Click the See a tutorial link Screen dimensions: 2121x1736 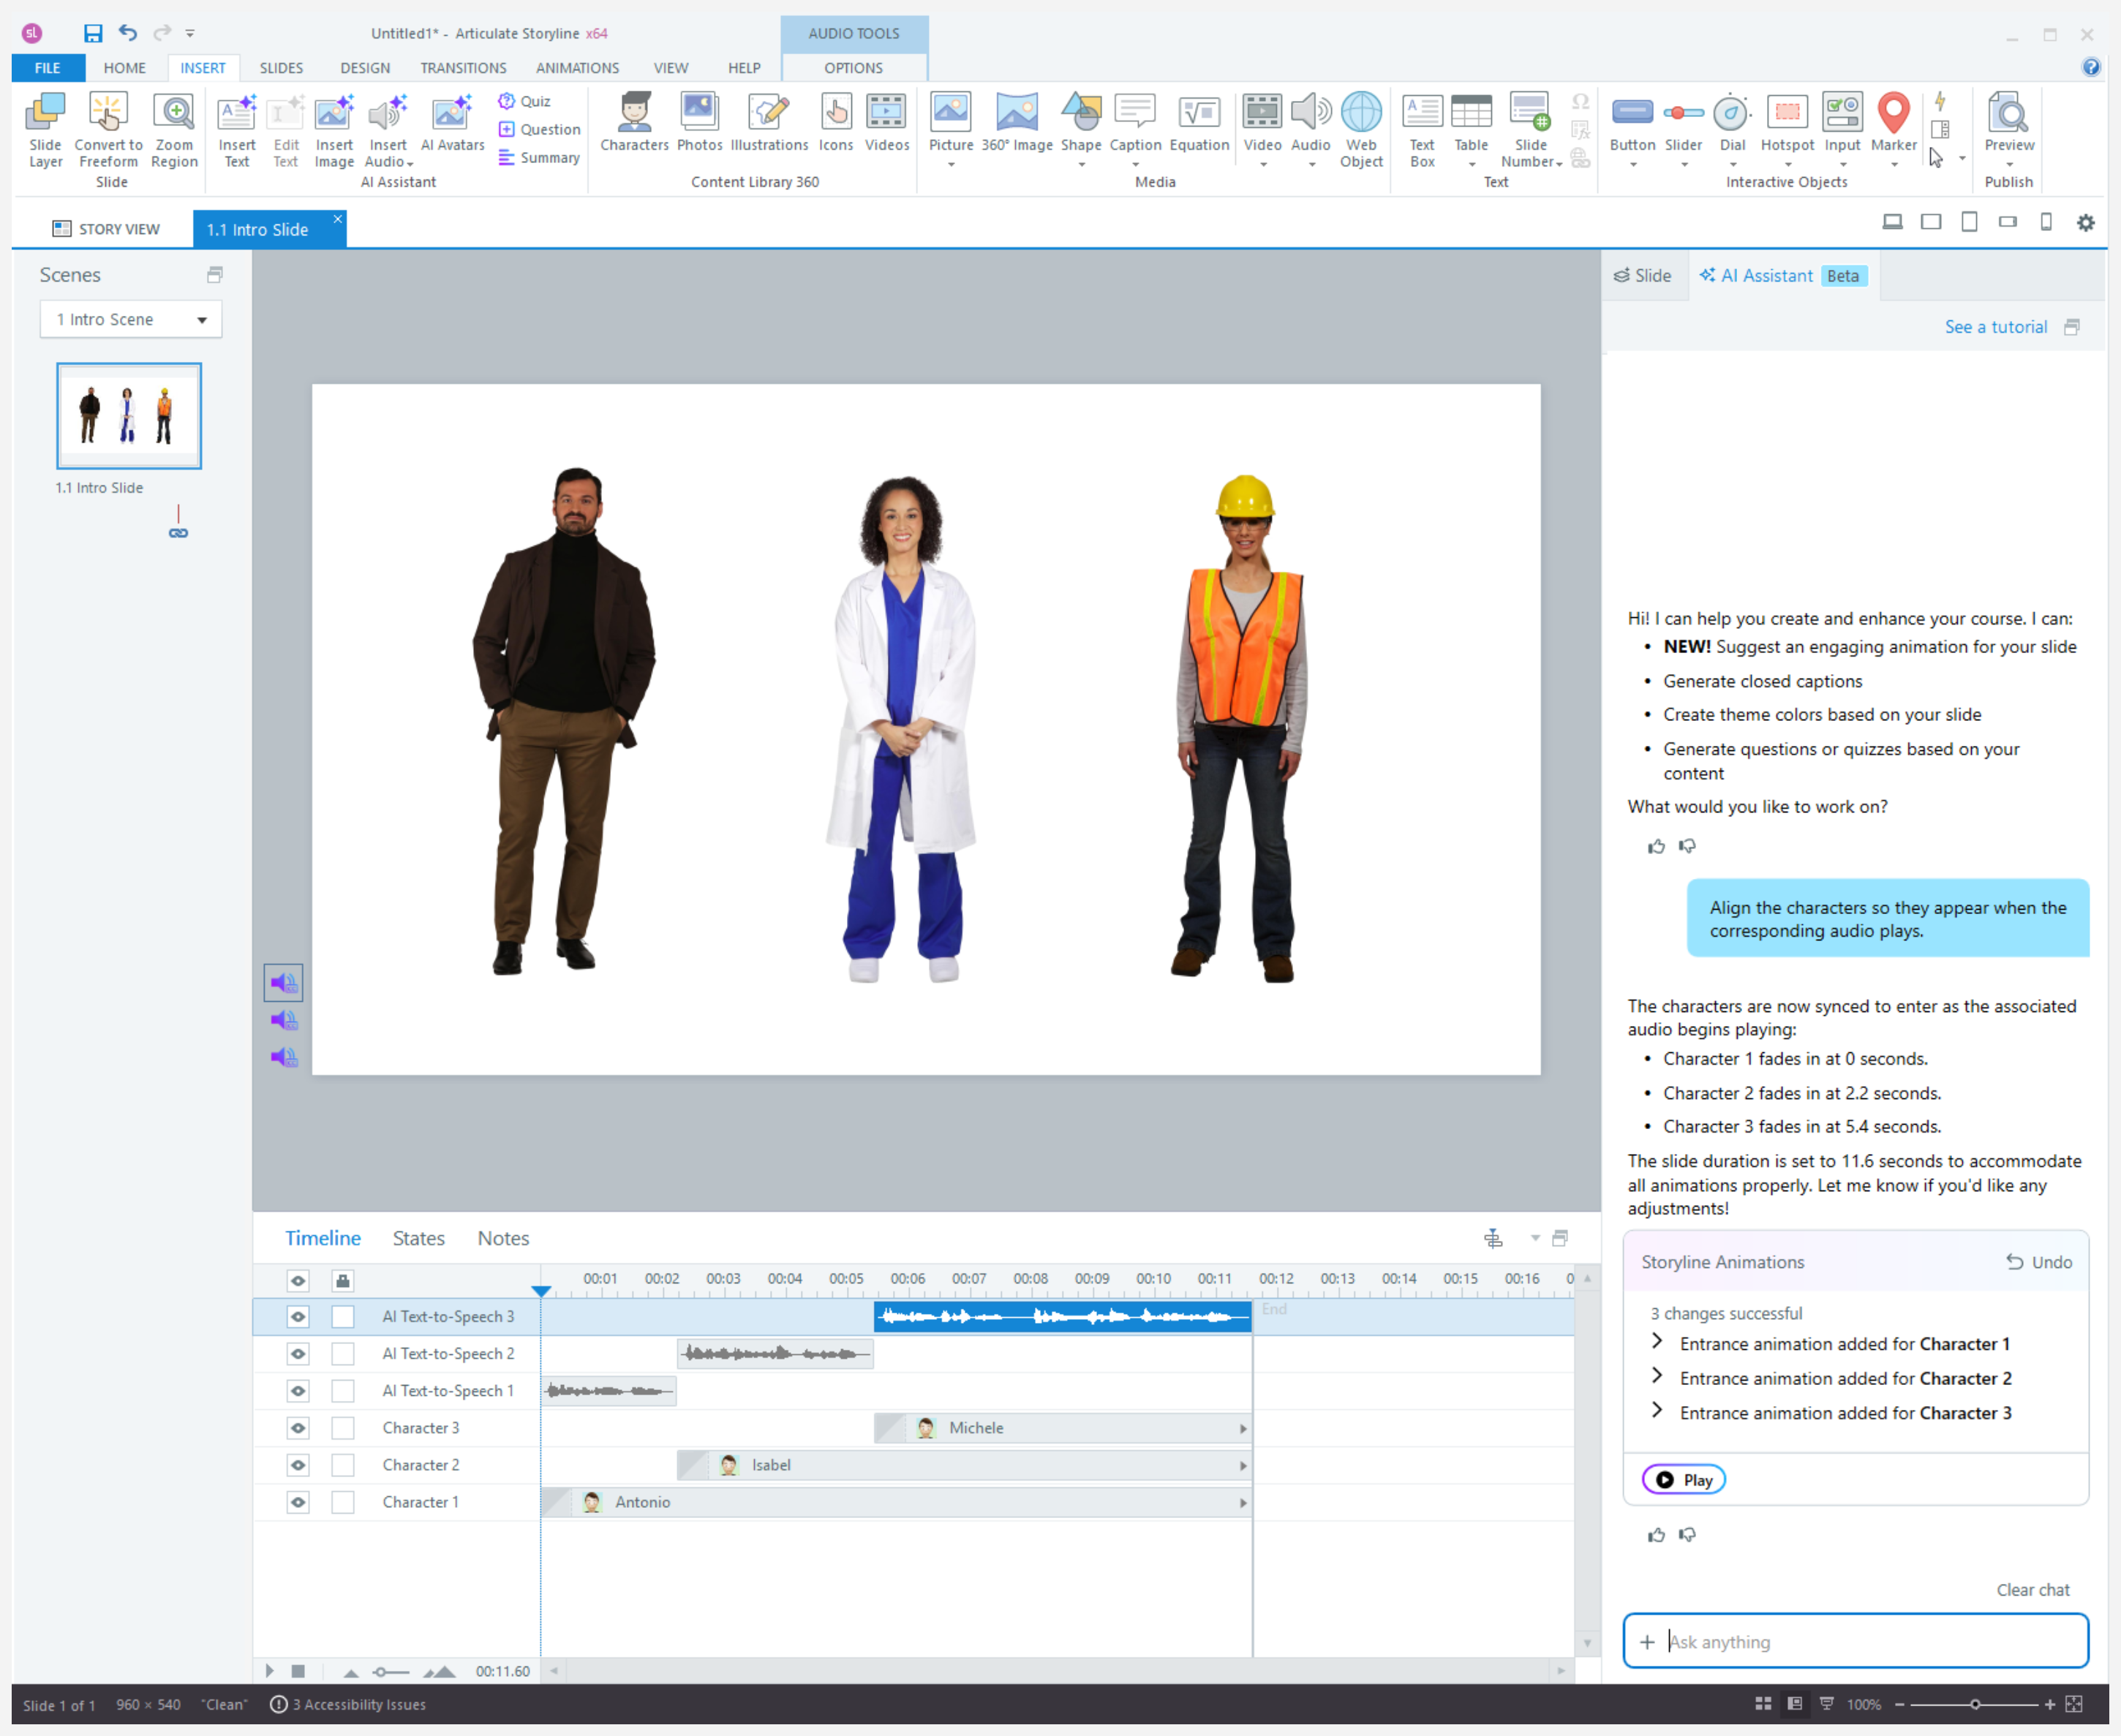tap(1995, 327)
